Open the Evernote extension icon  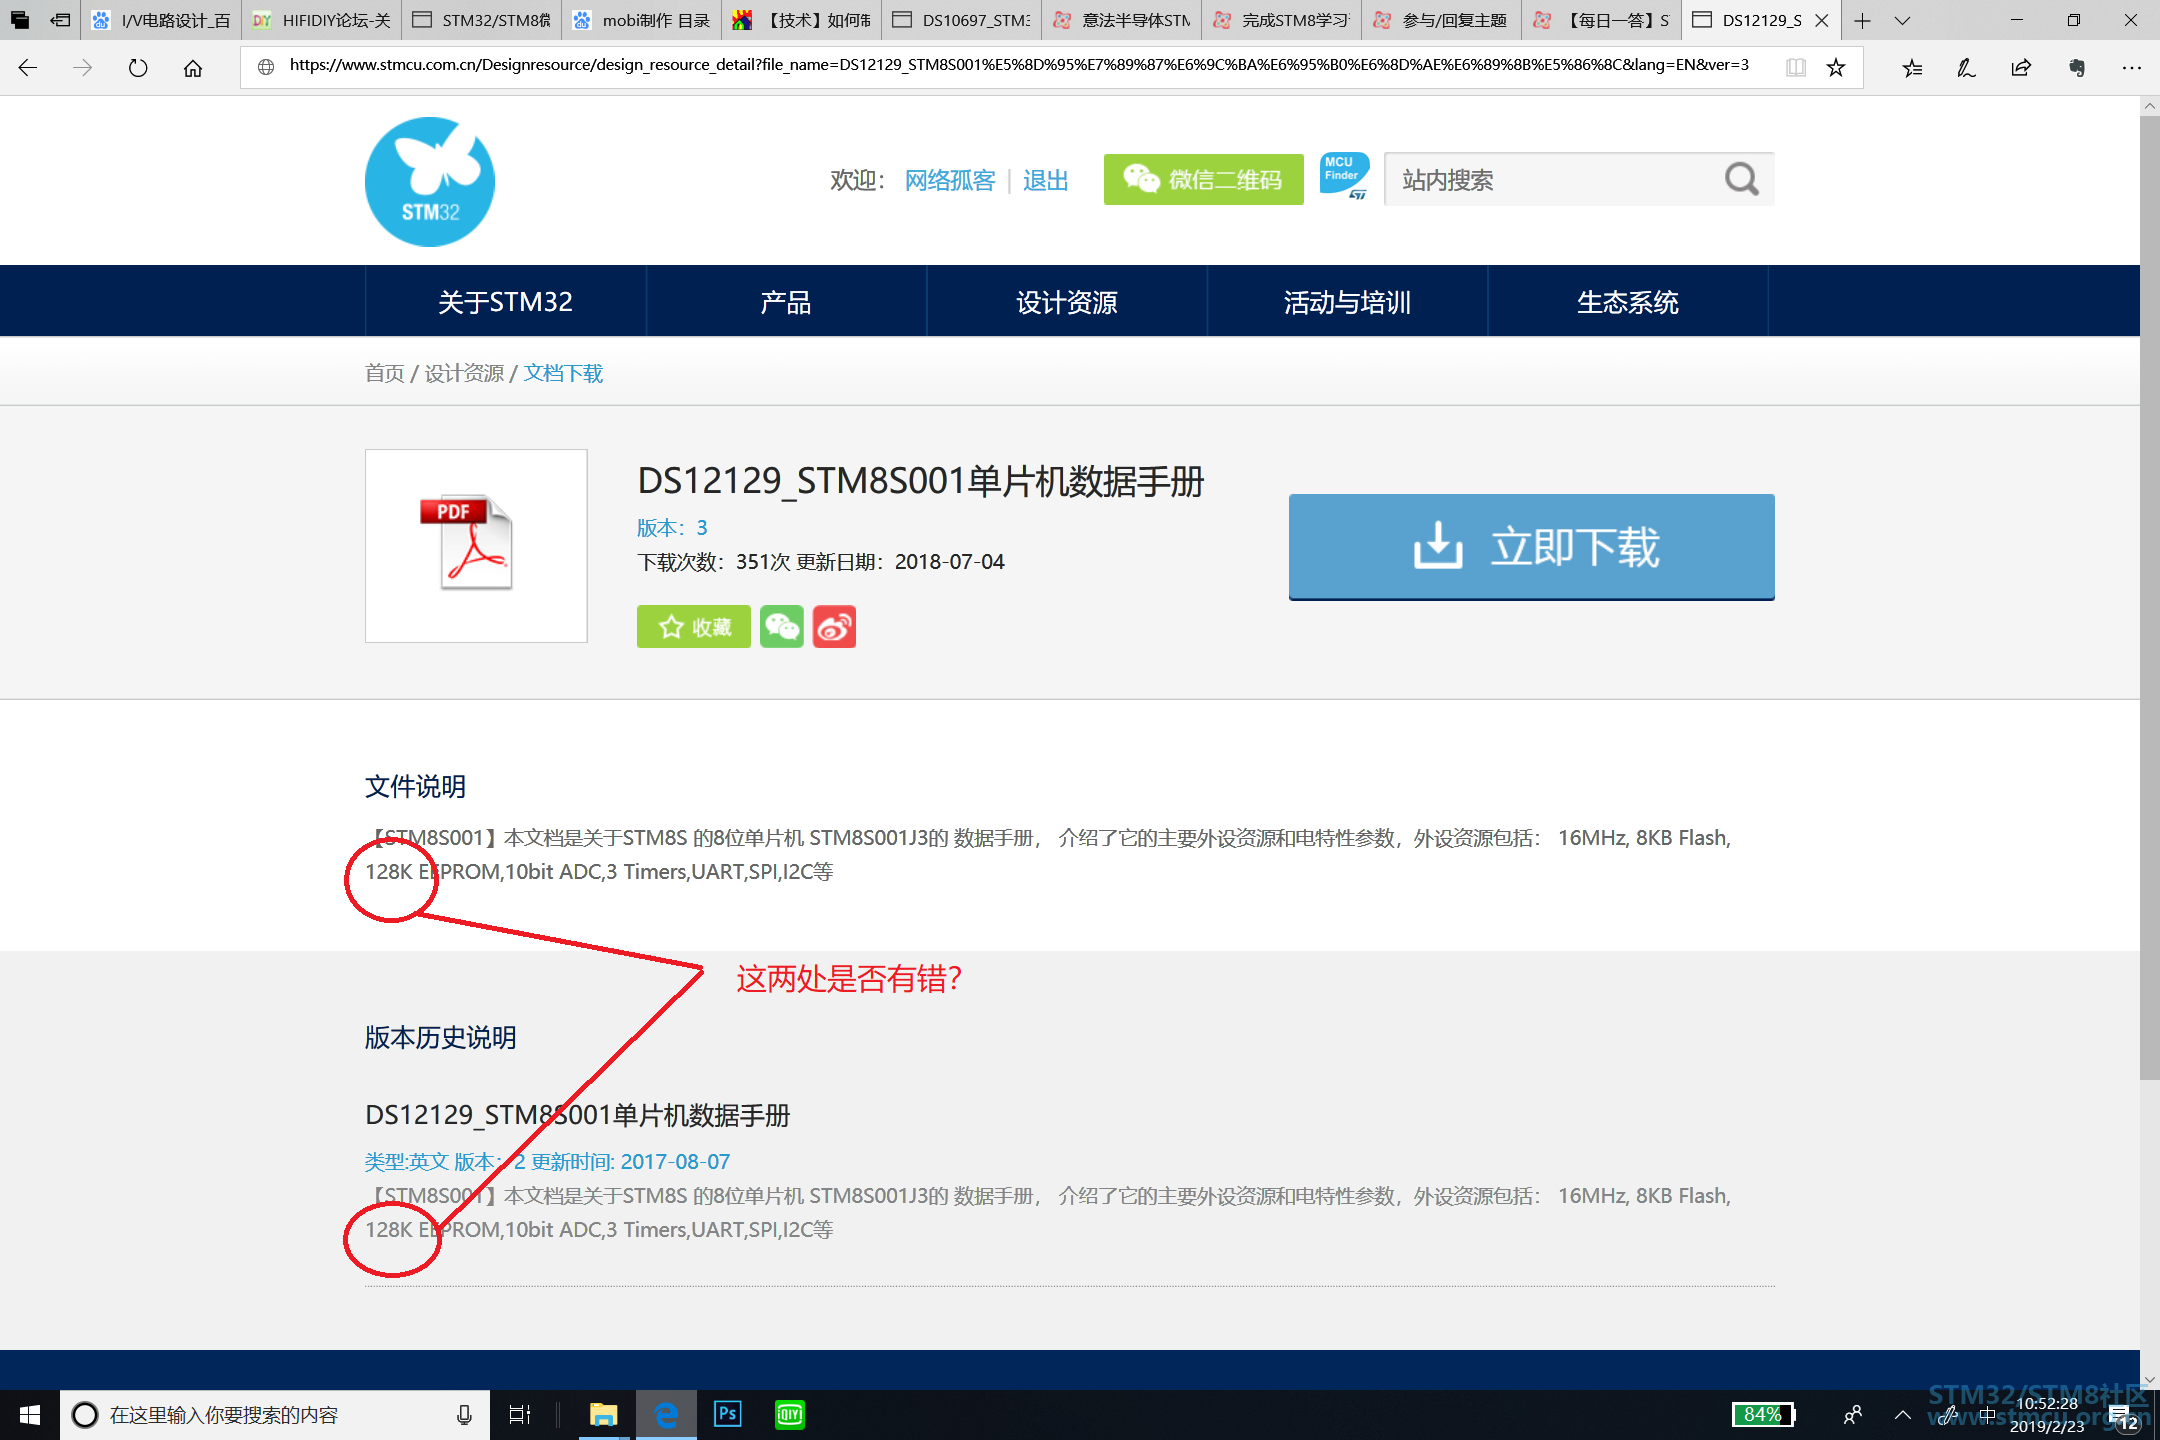pyautogui.click(x=2077, y=67)
